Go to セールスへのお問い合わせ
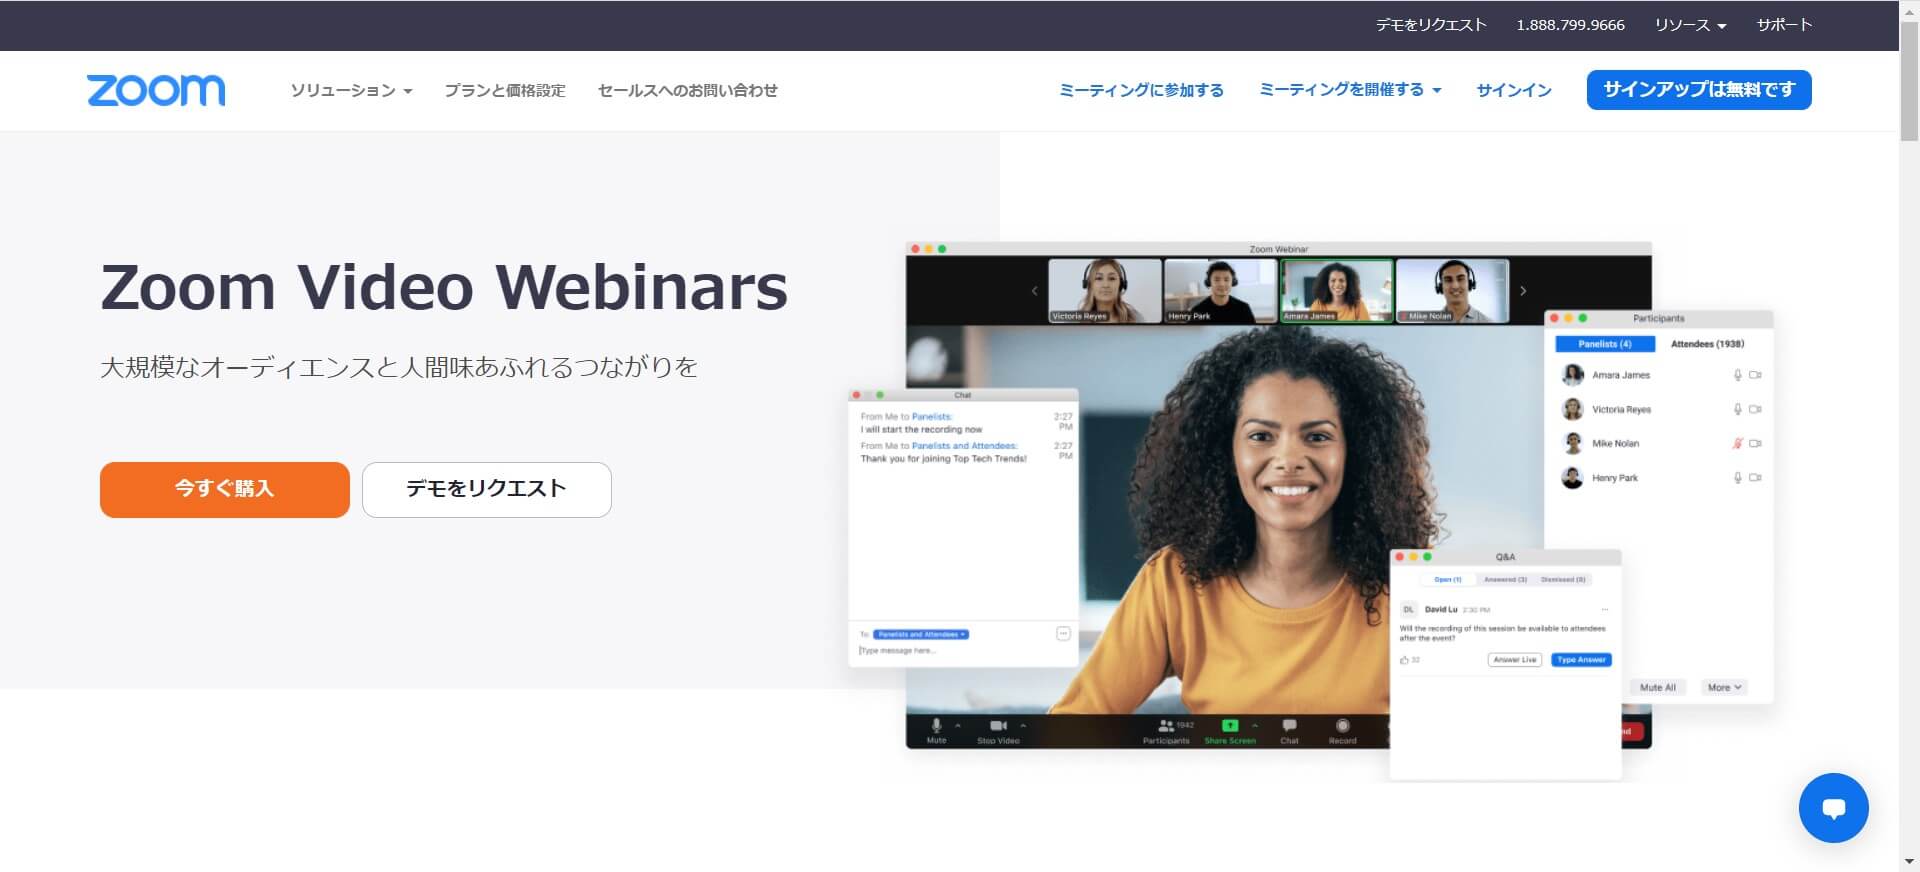The height and width of the screenshot is (872, 1920). (688, 90)
